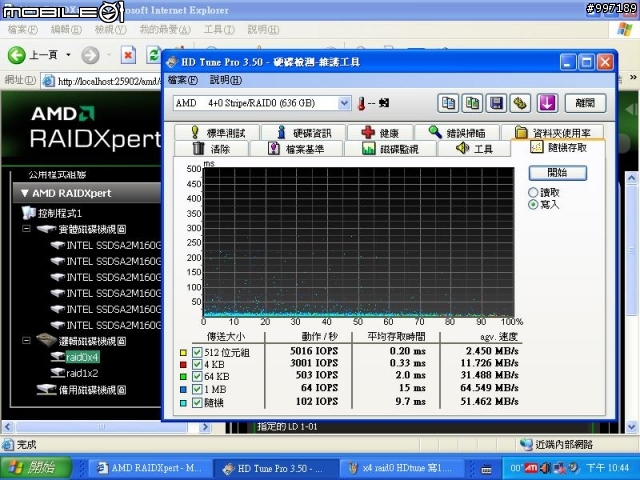Click the purple down-arrow minimize-to-tray icon
The height and width of the screenshot is (480, 640).
[547, 103]
